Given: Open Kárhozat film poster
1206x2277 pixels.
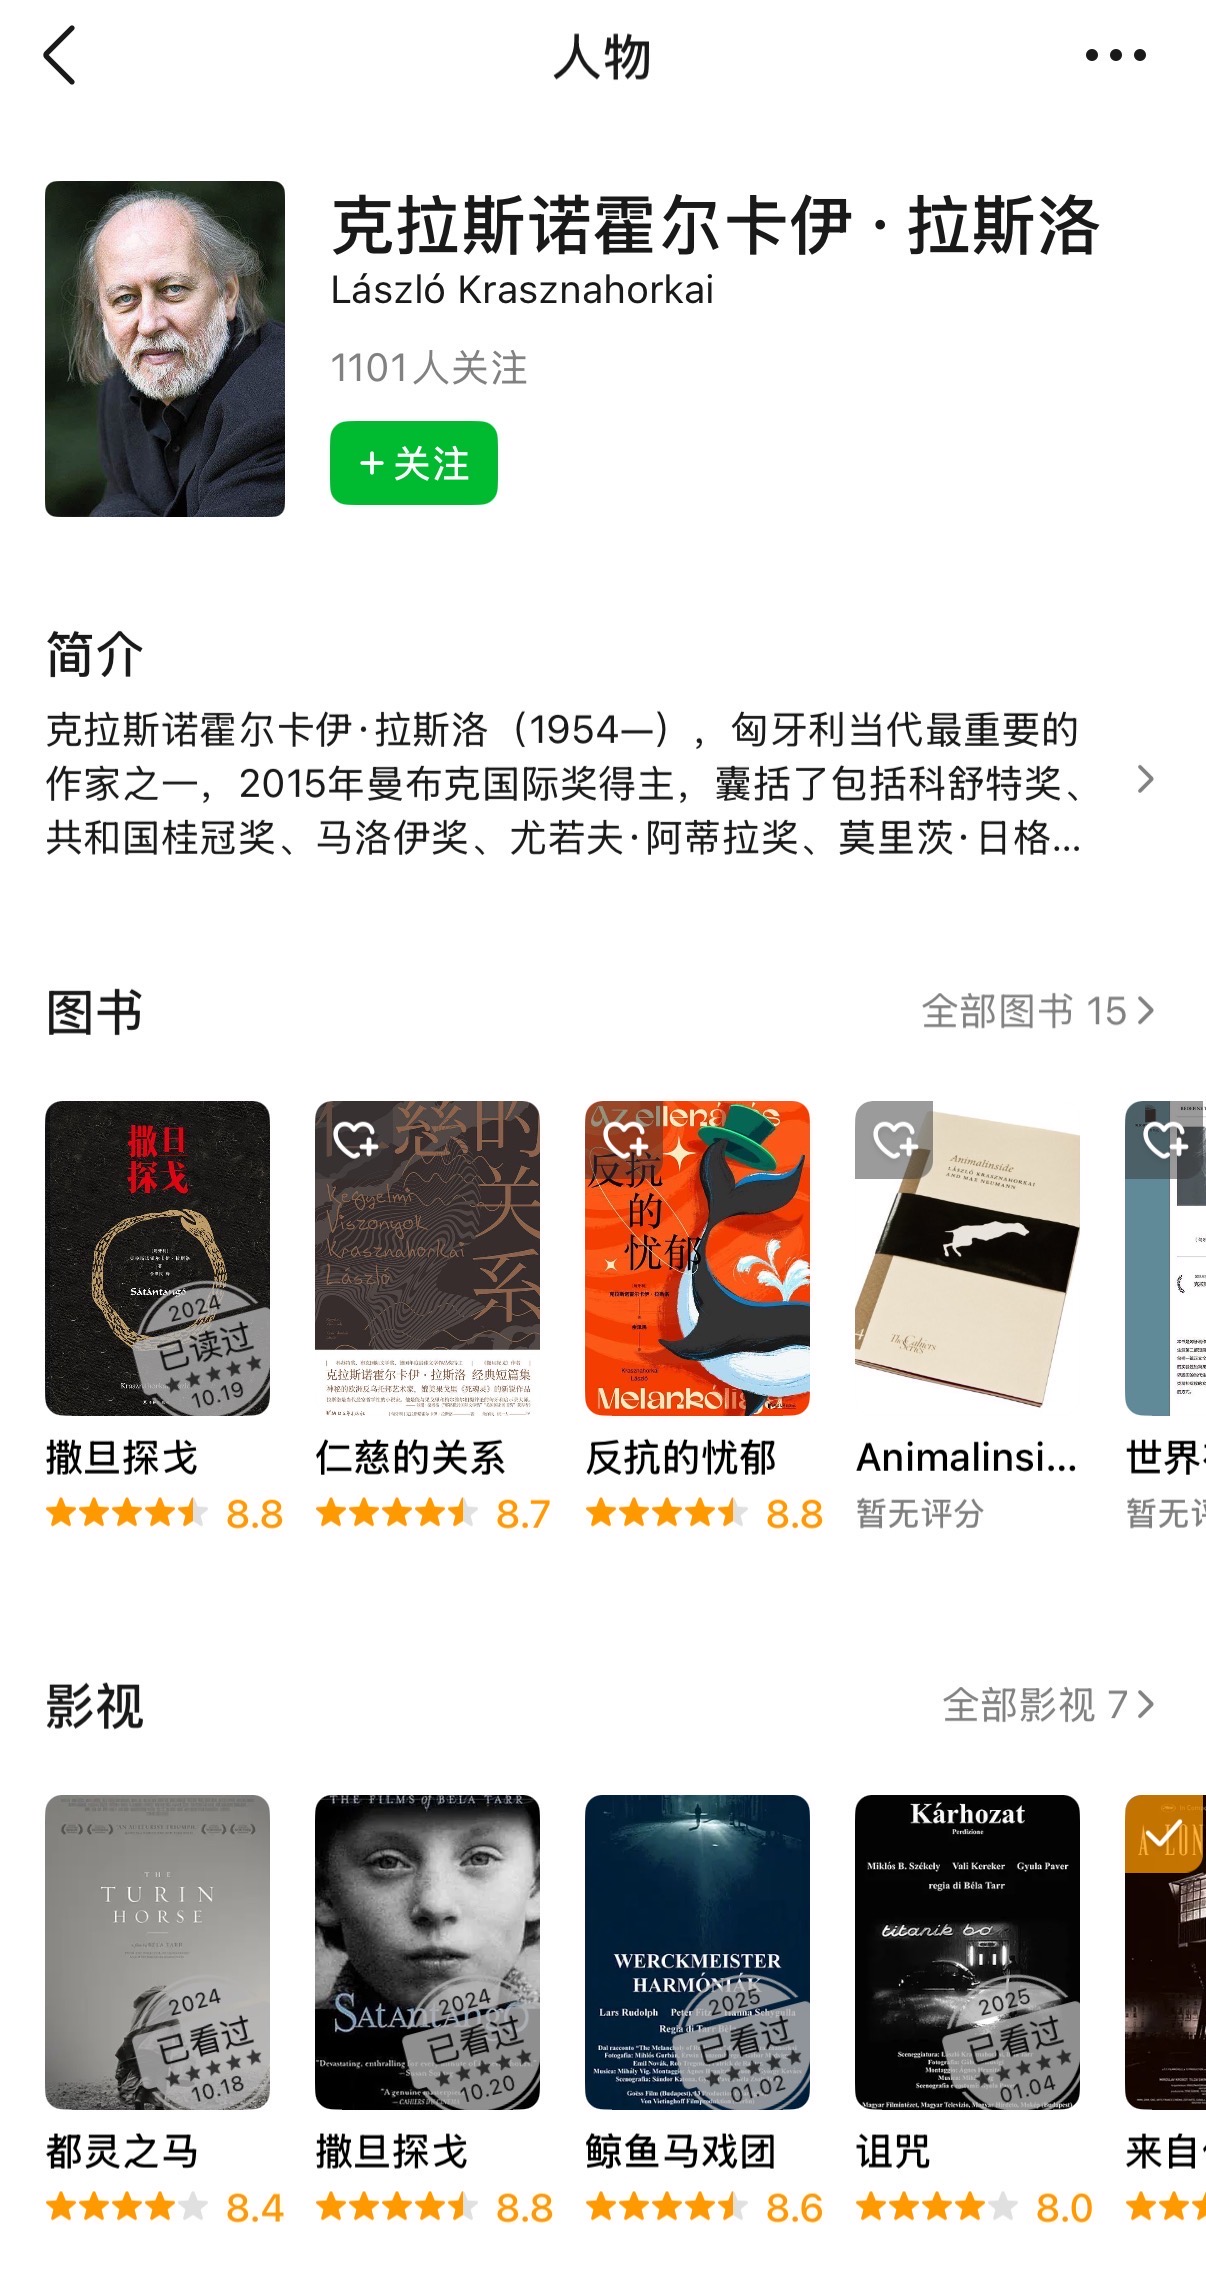Looking at the screenshot, I should click(x=968, y=1952).
